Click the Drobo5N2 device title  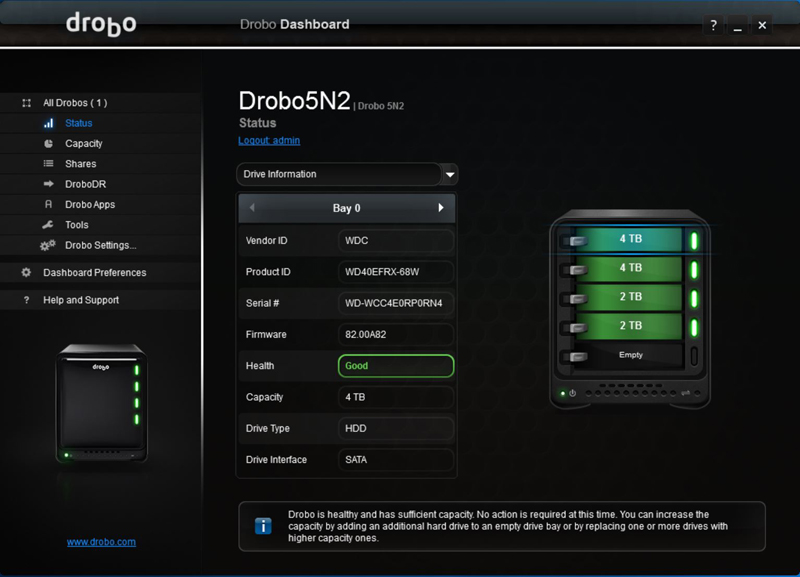coord(294,101)
